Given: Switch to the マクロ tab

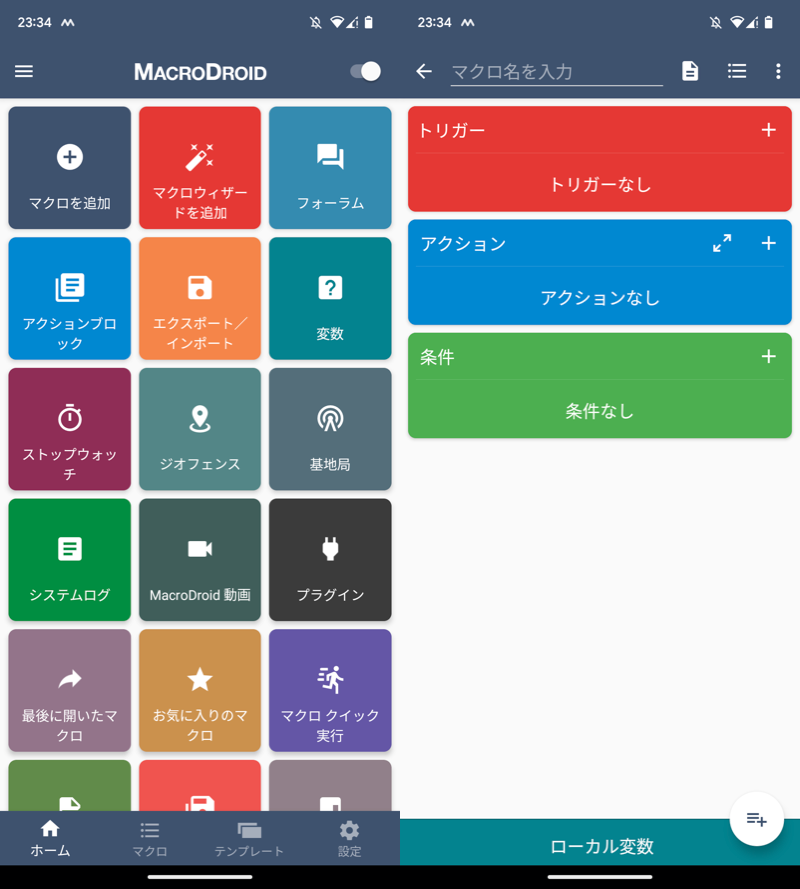Looking at the screenshot, I should pyautogui.click(x=149, y=839).
